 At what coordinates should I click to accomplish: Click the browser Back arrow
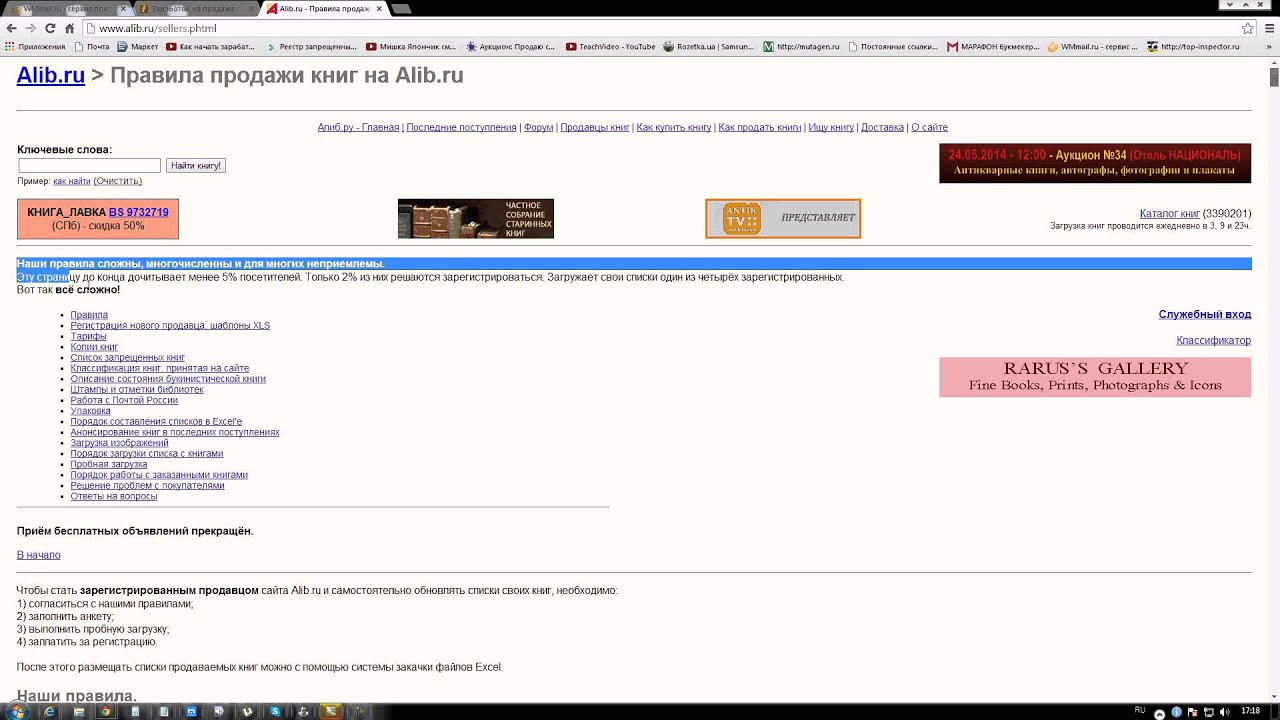pyautogui.click(x=12, y=28)
